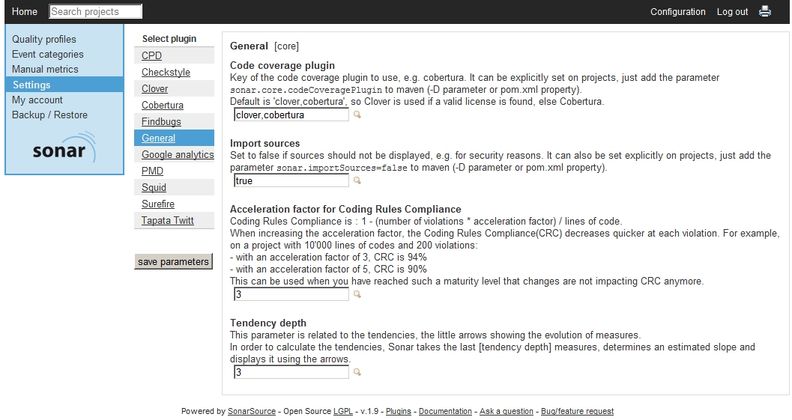Click magnifier icon beside clover,cobertura field
The image size is (792, 420).
[x=357, y=115]
